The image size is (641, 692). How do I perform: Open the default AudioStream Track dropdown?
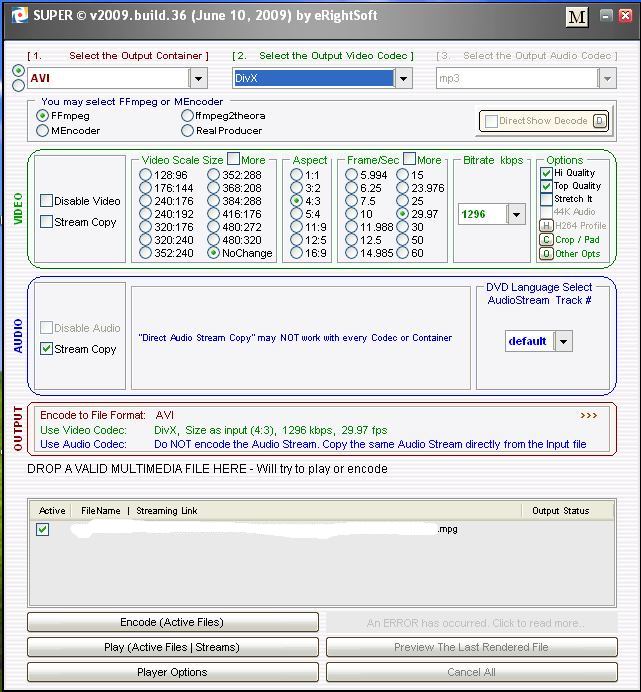point(563,341)
